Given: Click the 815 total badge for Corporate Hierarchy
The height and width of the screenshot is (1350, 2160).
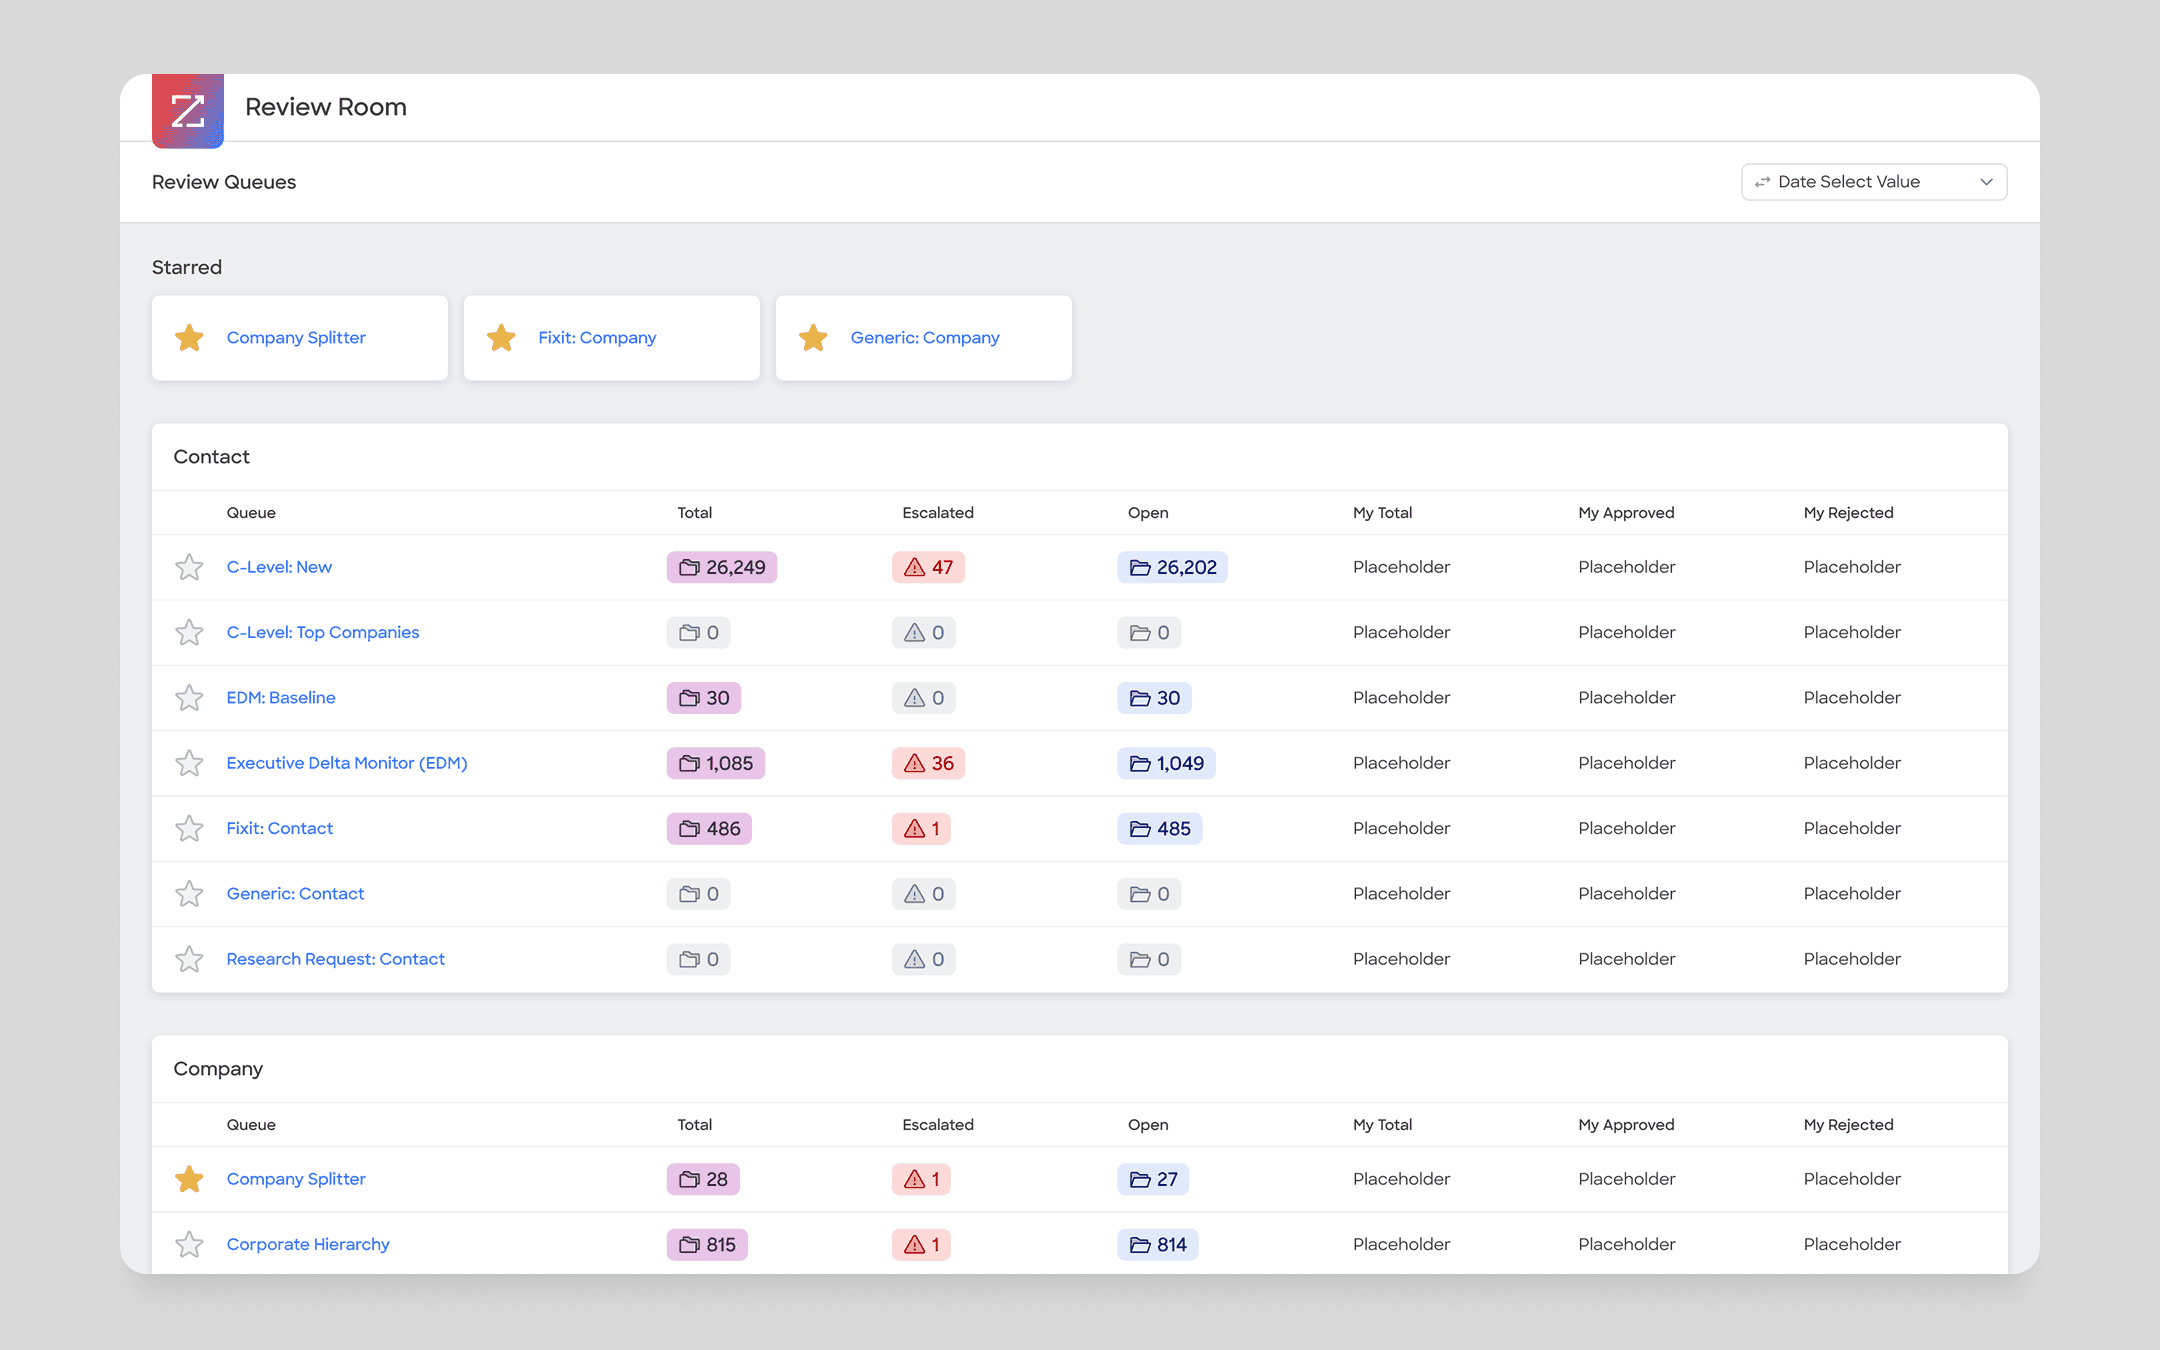Looking at the screenshot, I should pyautogui.click(x=707, y=1244).
